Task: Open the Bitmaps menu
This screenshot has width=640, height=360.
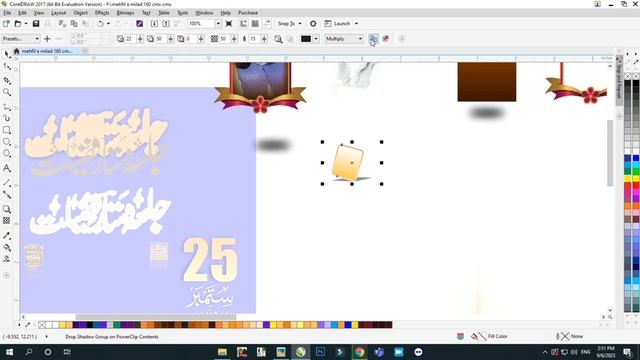Action: point(125,13)
